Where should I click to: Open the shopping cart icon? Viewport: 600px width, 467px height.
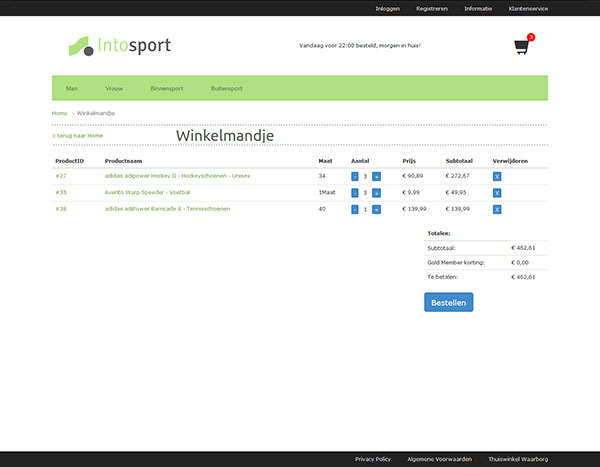coord(521,46)
